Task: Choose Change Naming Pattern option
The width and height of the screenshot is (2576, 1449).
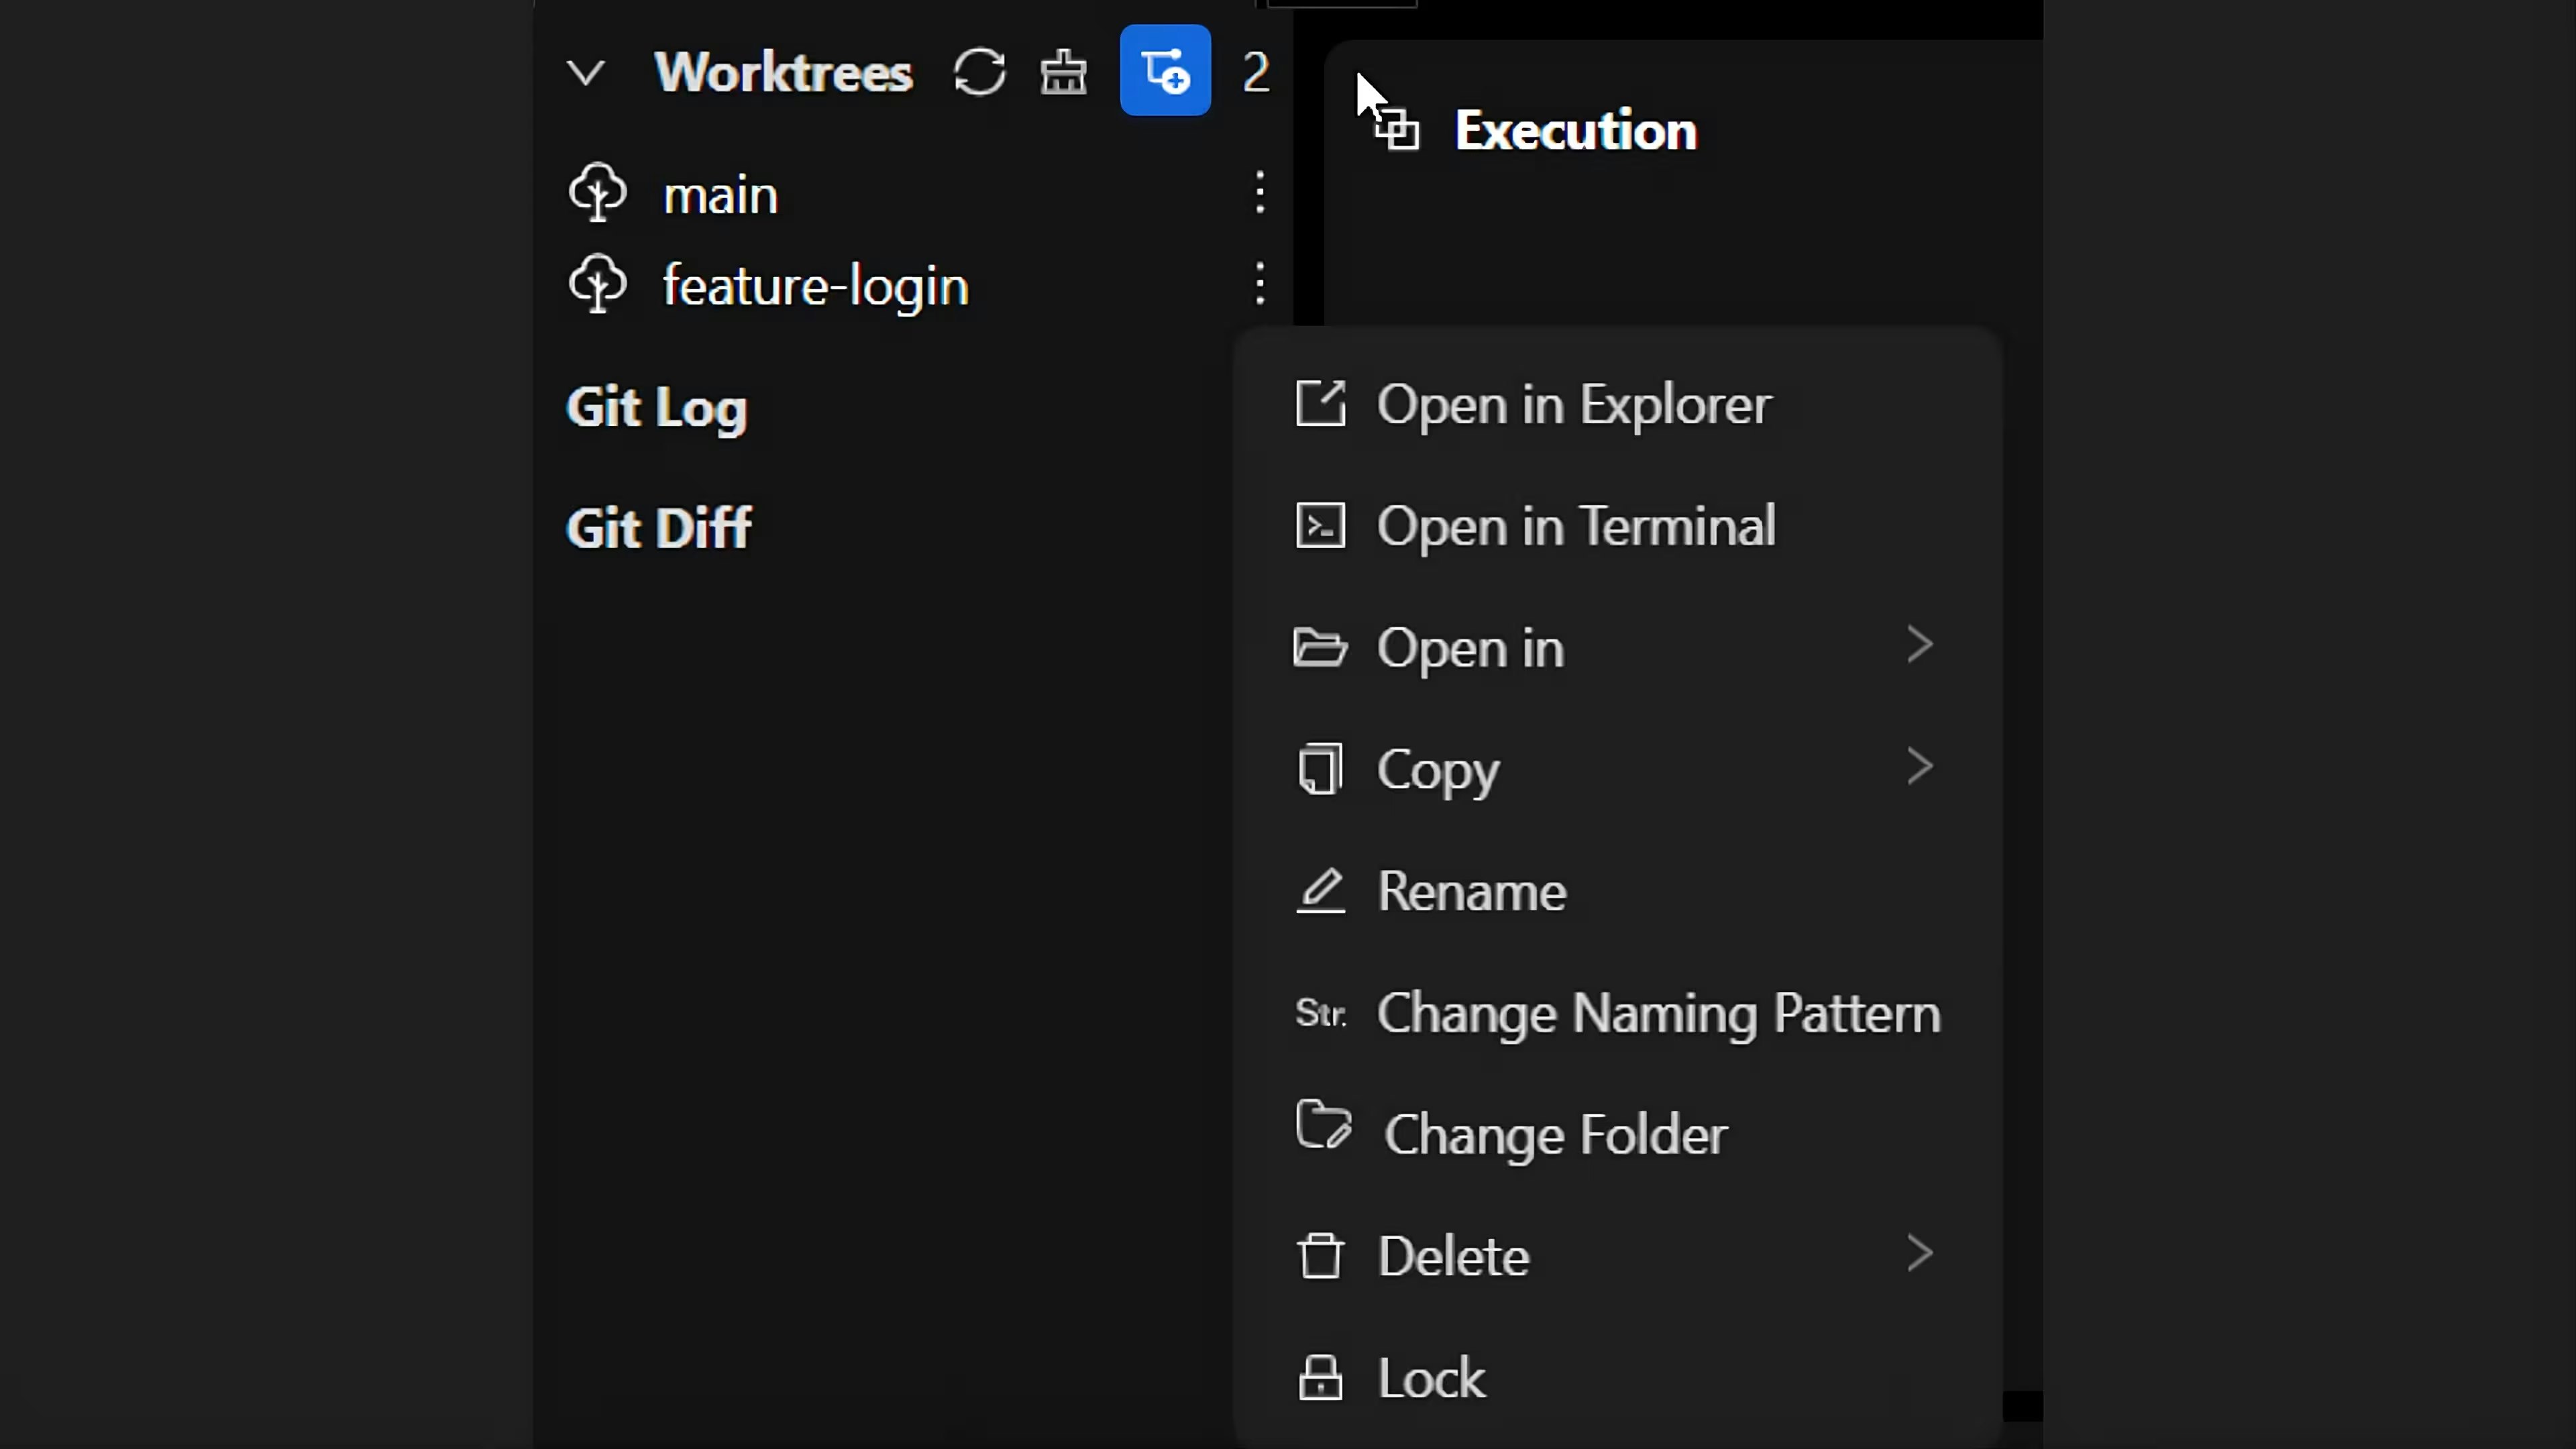Action: click(1657, 1013)
